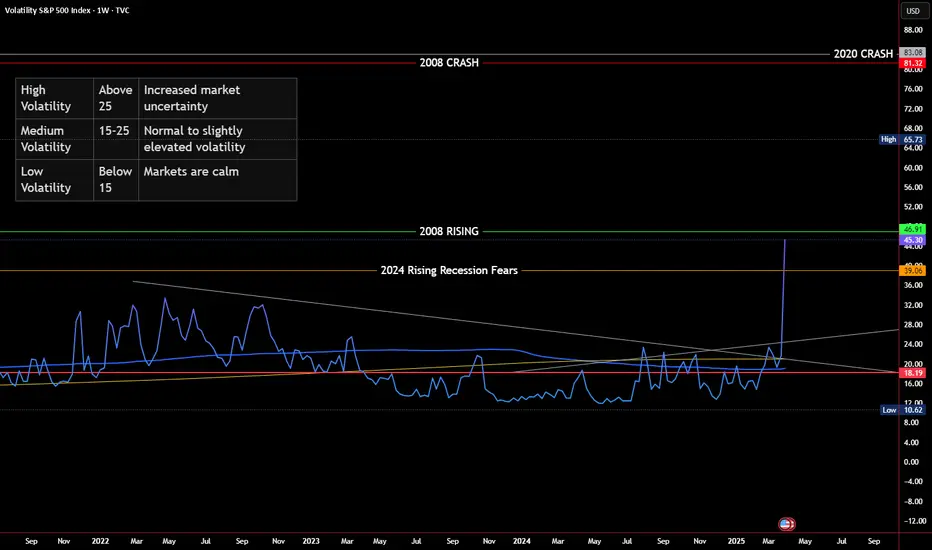
Task: Select the 2020 CRASH line label
Action: [x=863, y=54]
